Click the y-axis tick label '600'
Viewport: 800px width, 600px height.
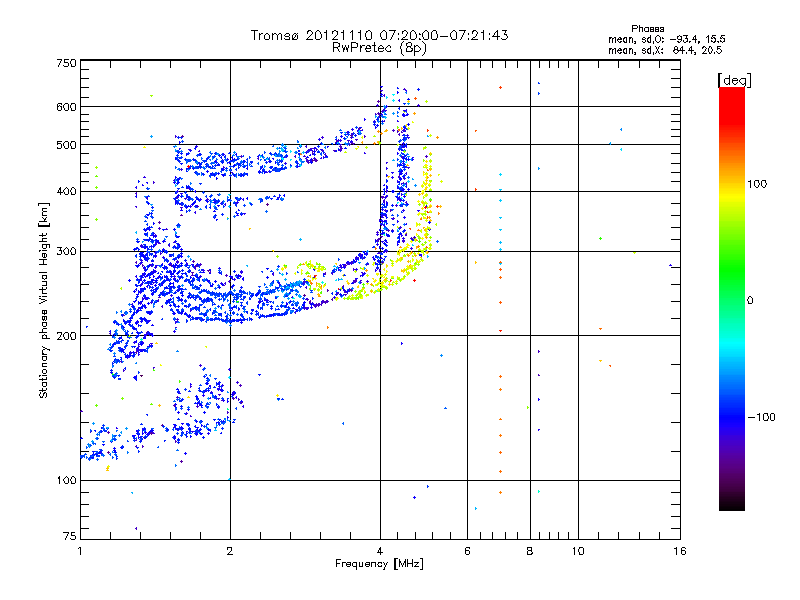point(66,107)
